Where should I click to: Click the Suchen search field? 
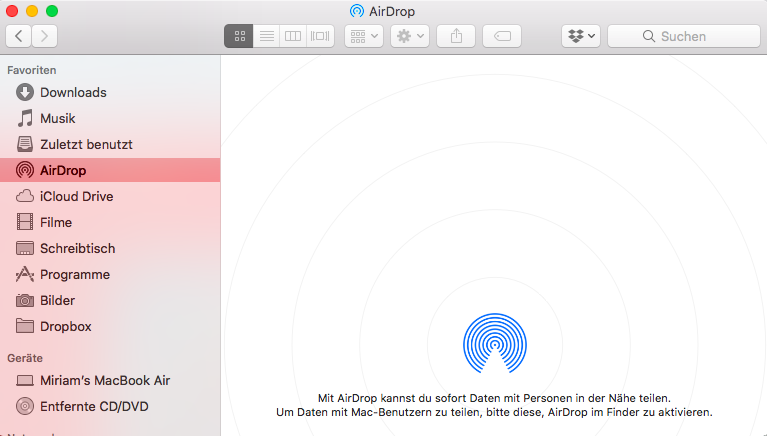point(684,36)
